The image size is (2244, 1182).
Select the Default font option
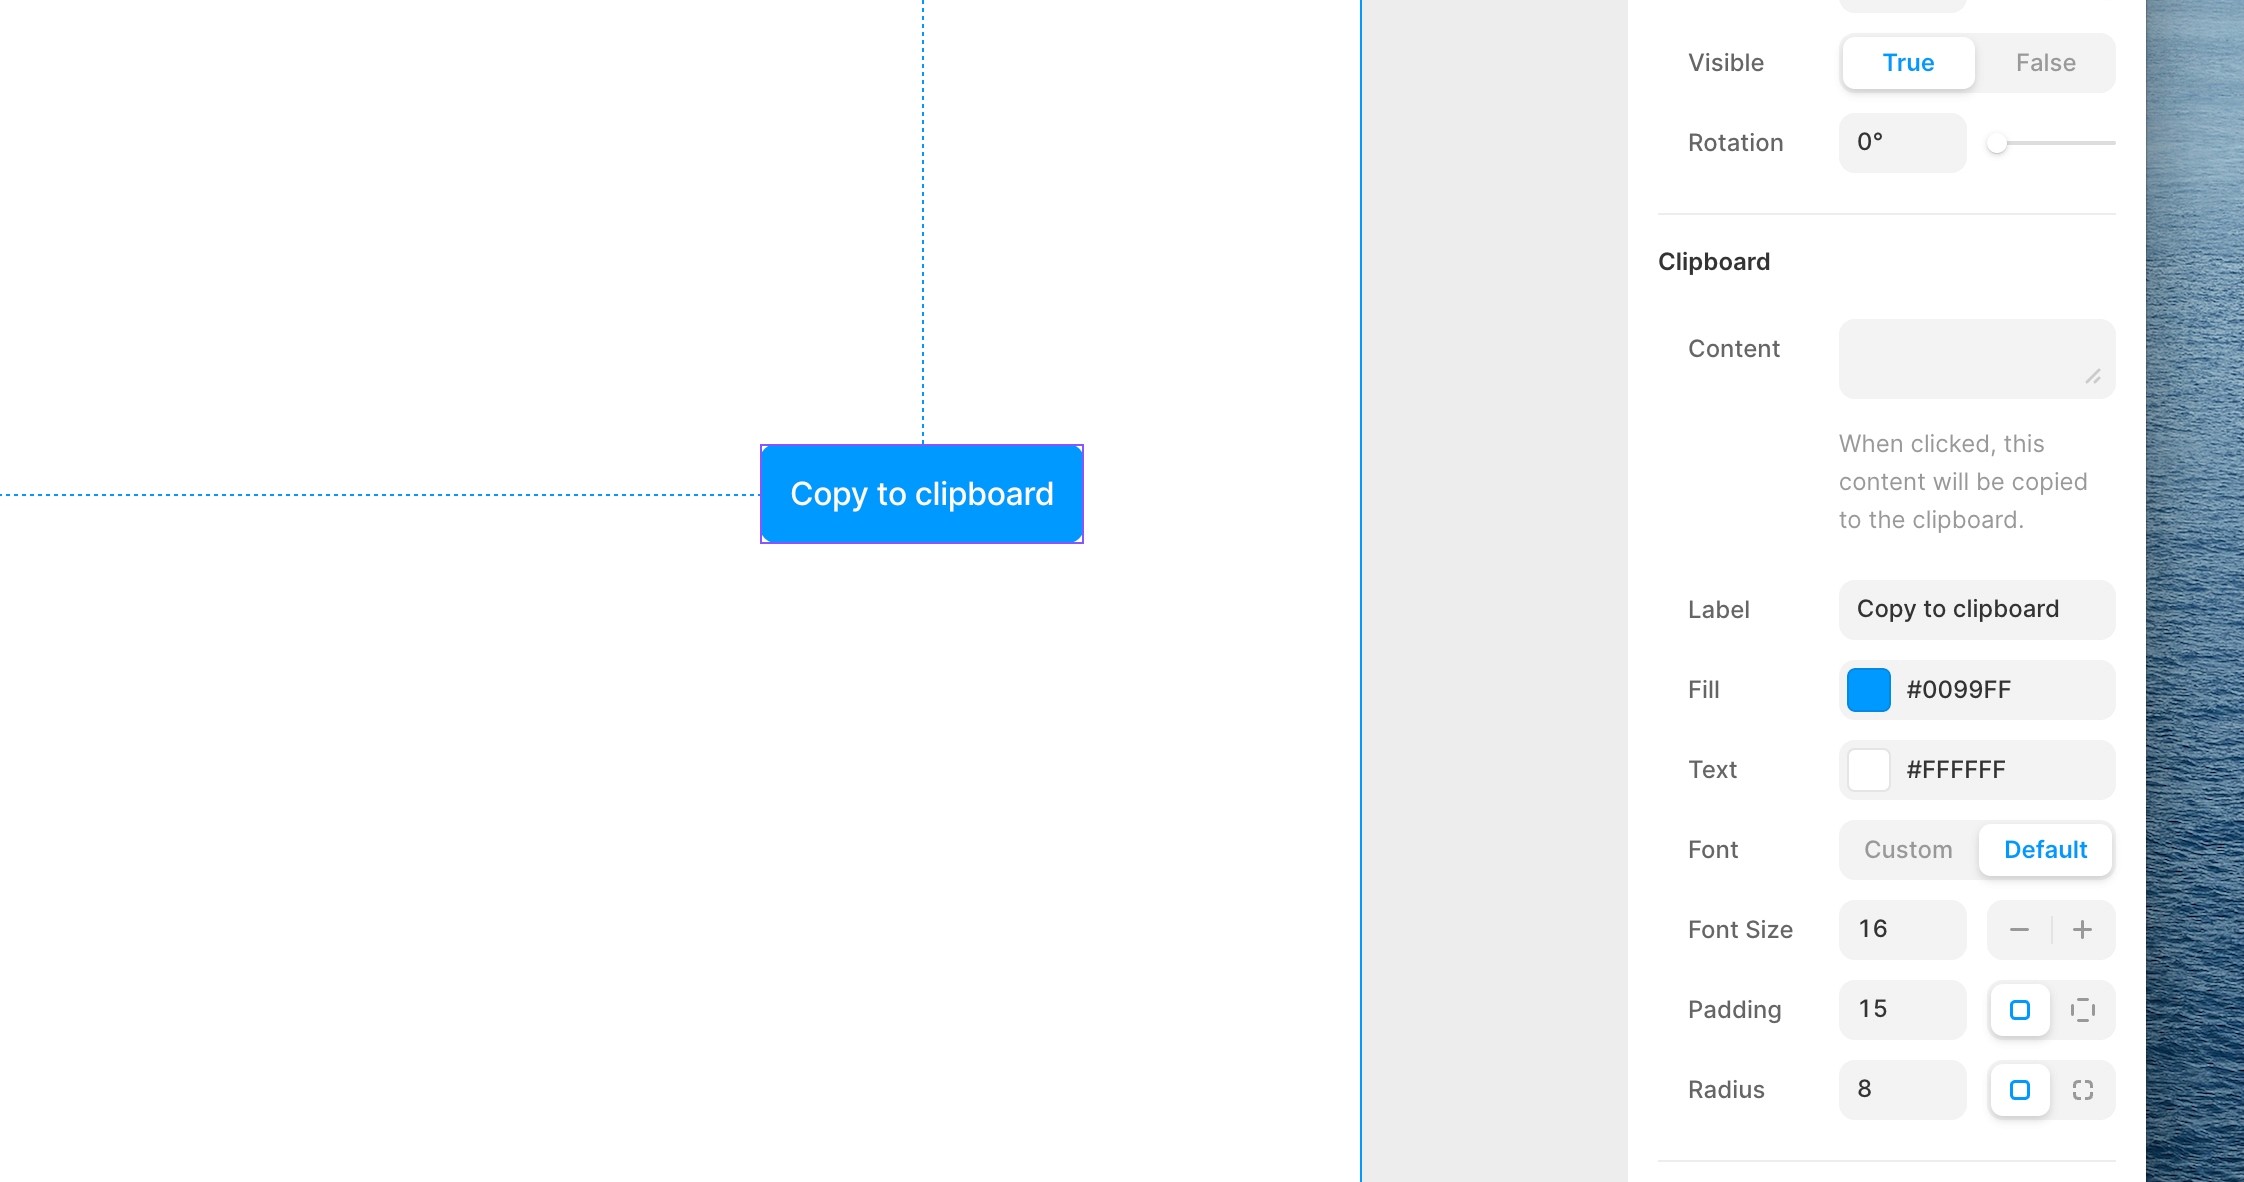click(x=2045, y=848)
